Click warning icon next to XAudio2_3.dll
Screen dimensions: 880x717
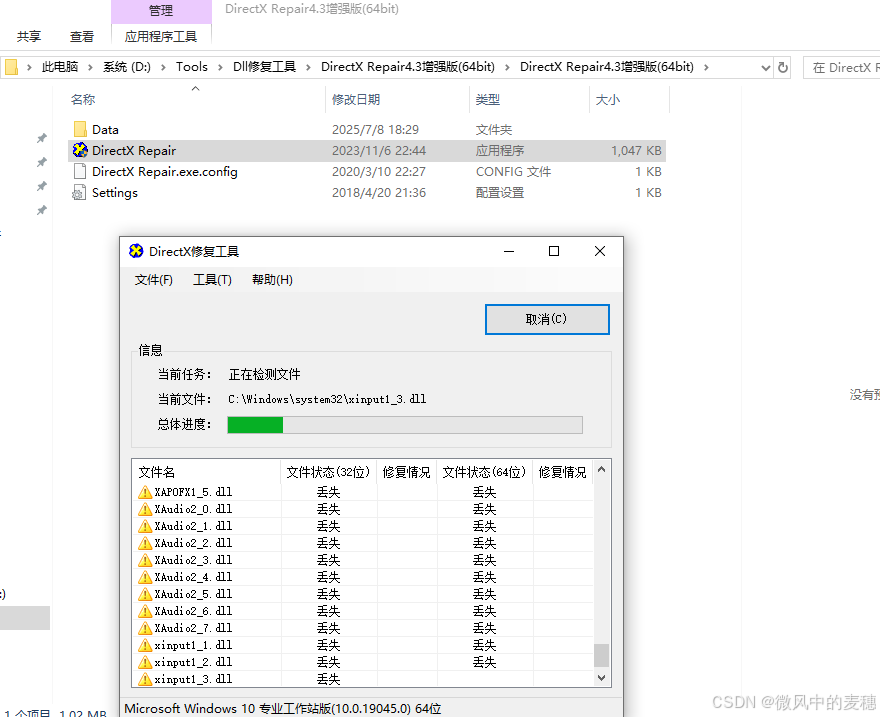145,560
